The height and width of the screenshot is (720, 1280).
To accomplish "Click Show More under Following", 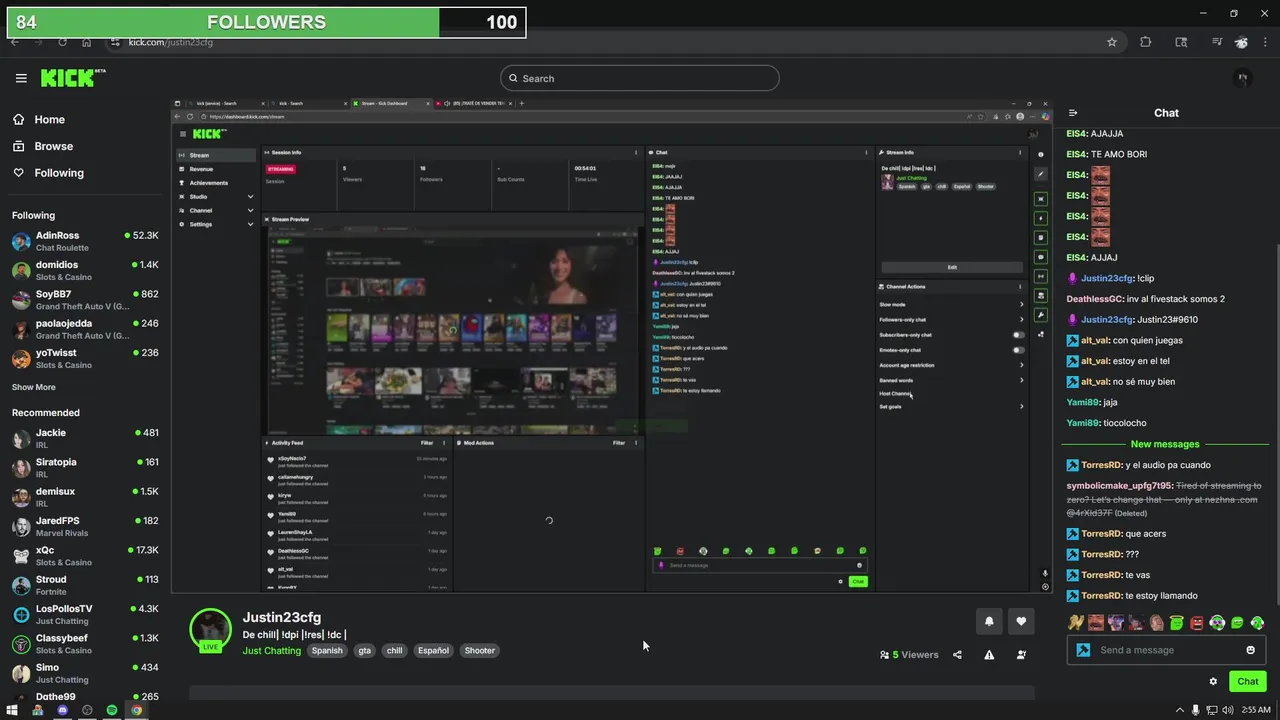I will tap(34, 387).
